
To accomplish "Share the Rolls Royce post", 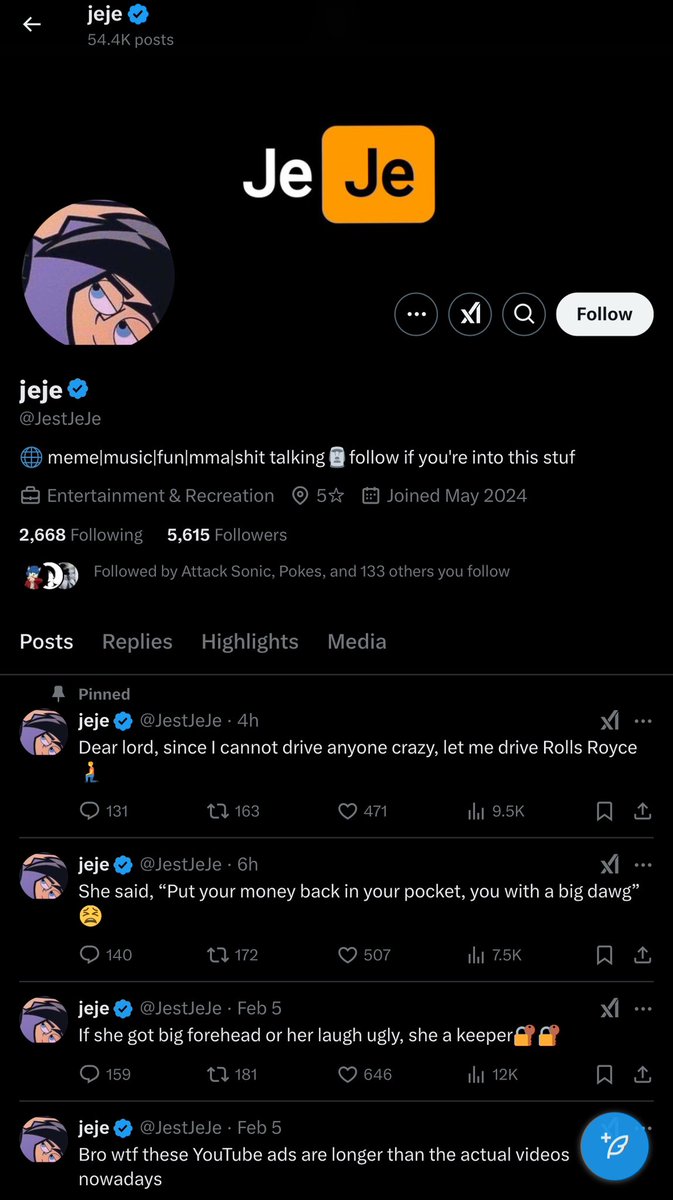I will click(x=642, y=811).
